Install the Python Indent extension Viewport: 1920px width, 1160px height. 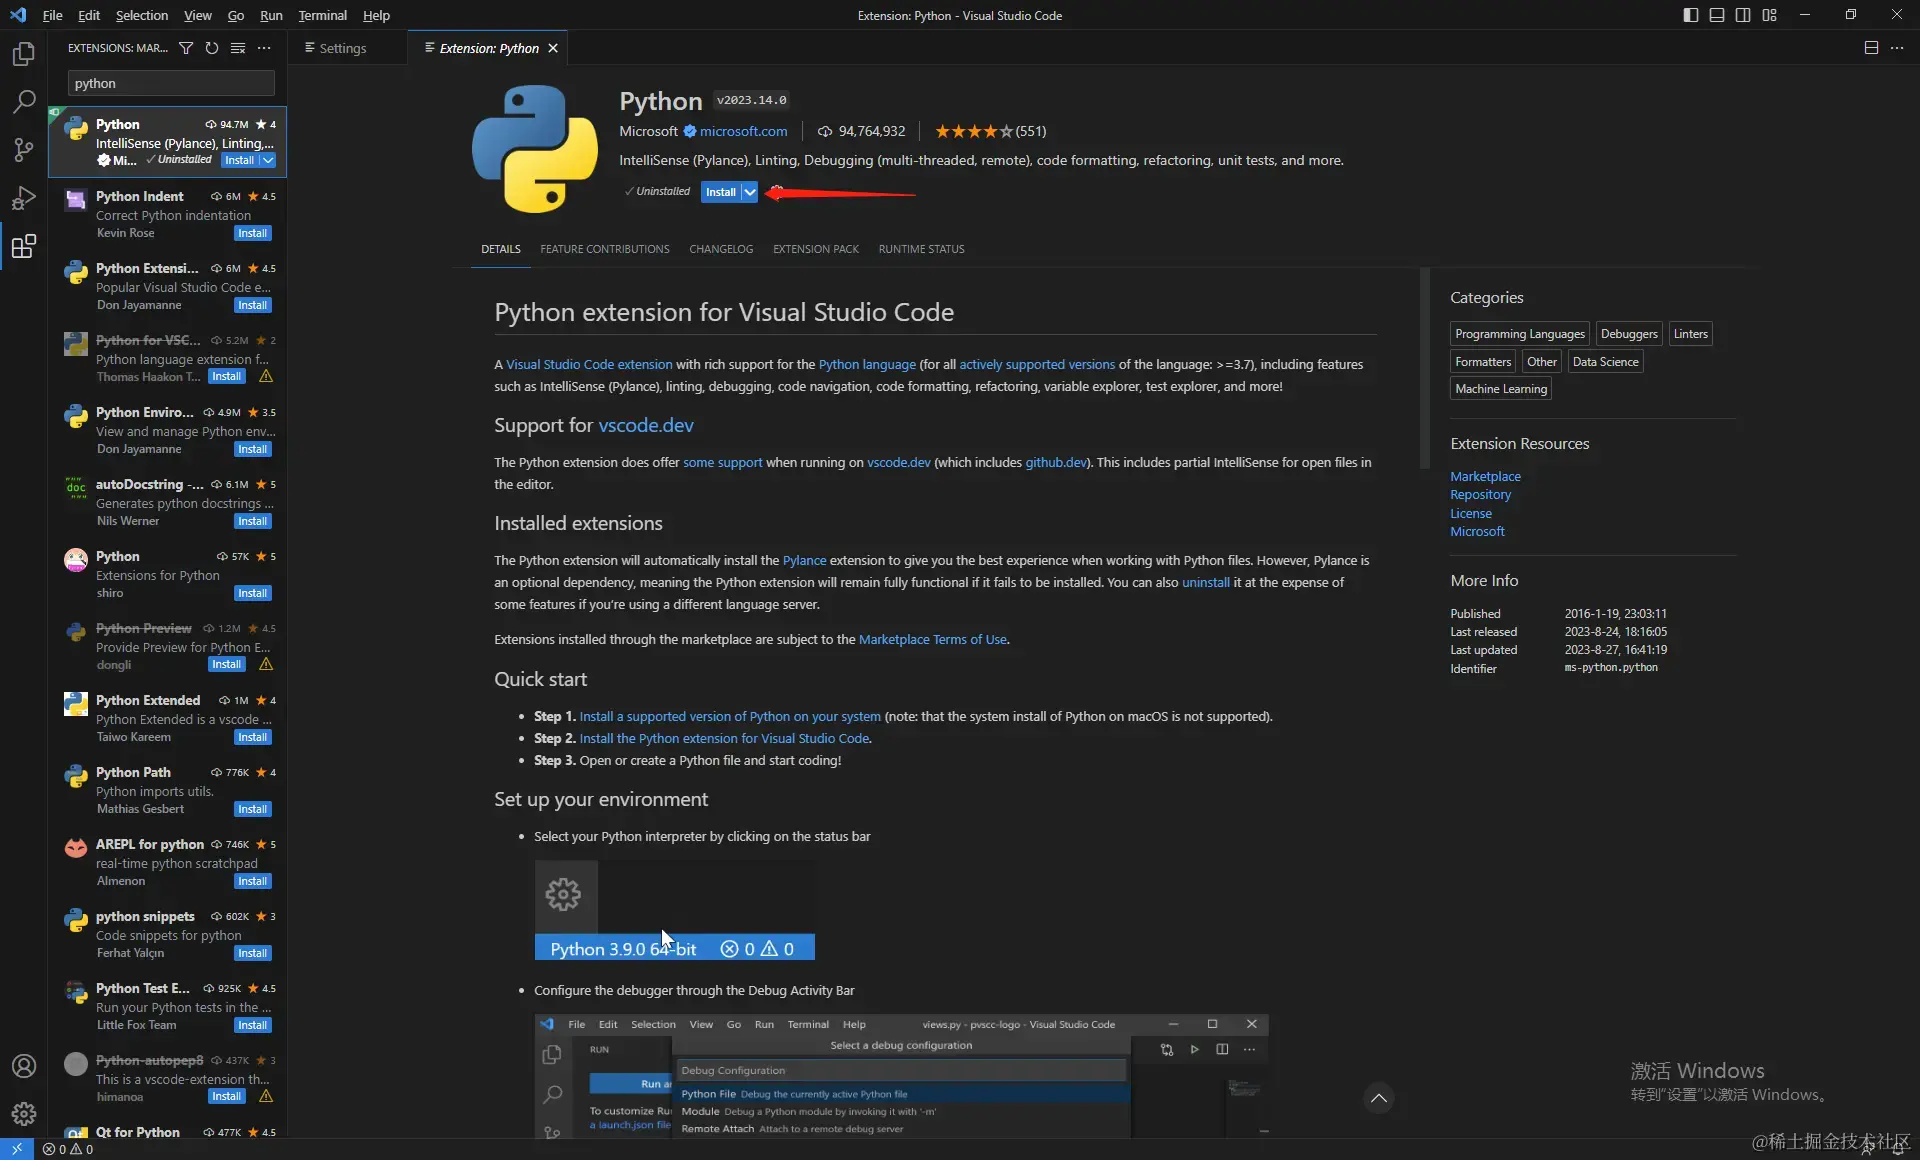[x=252, y=233]
